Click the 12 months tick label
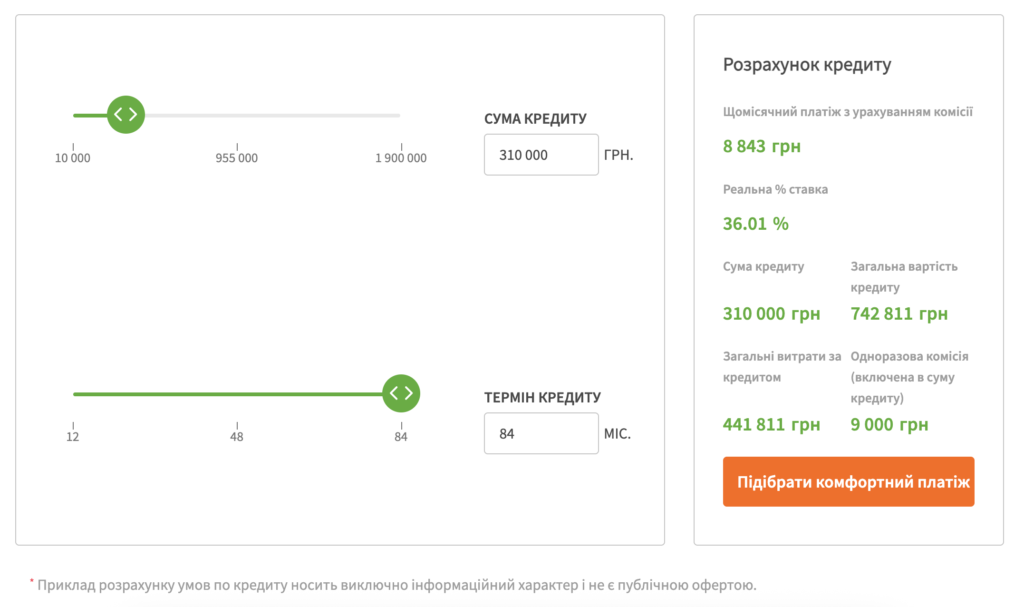Screen dimensions: 1024x607 click(73, 437)
